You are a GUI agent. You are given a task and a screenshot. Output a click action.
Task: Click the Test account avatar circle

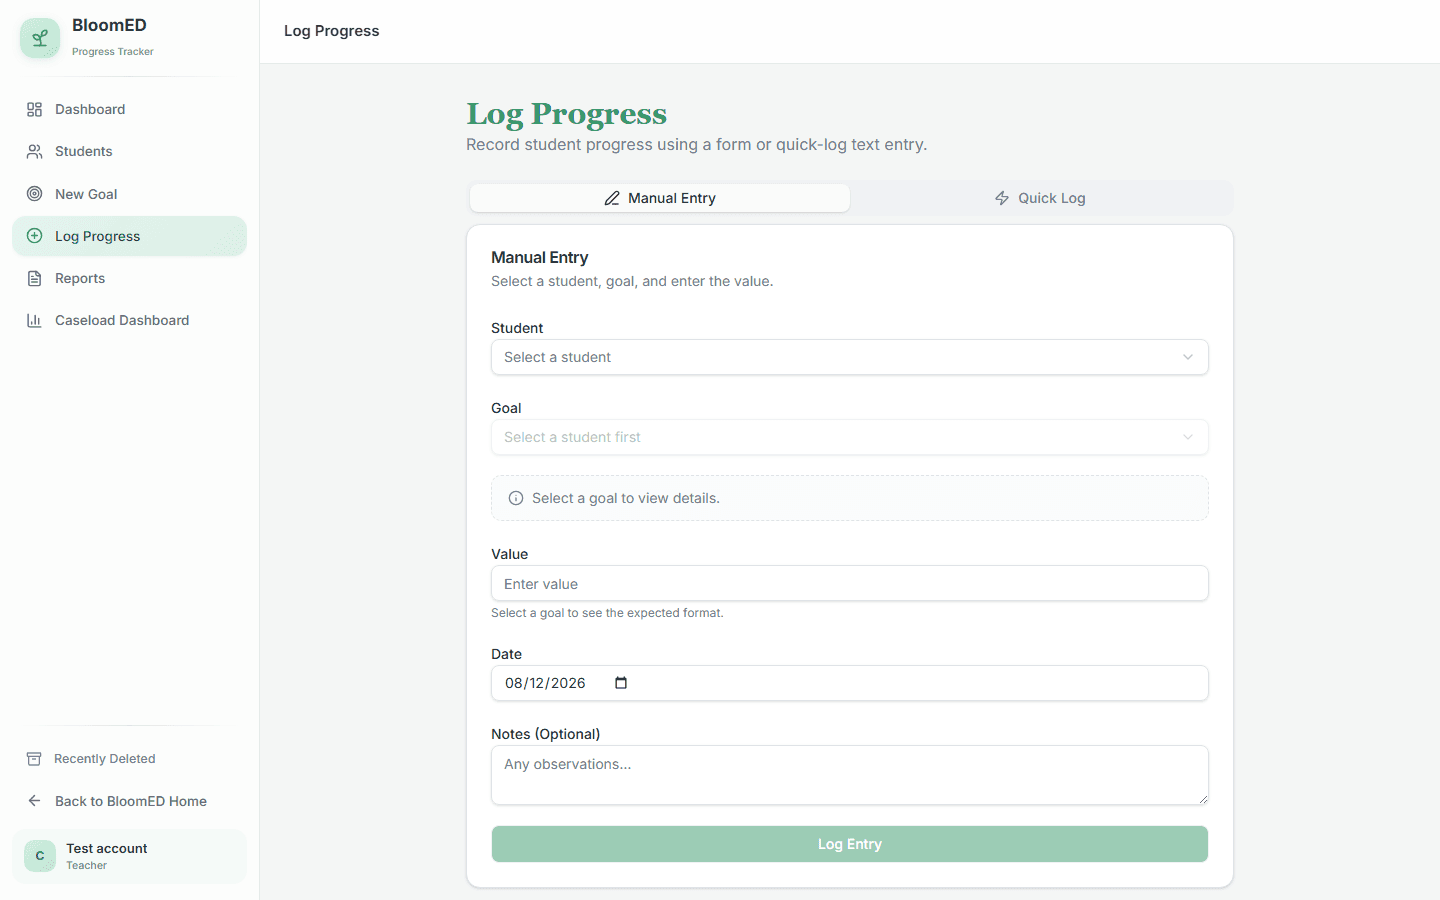[40, 856]
